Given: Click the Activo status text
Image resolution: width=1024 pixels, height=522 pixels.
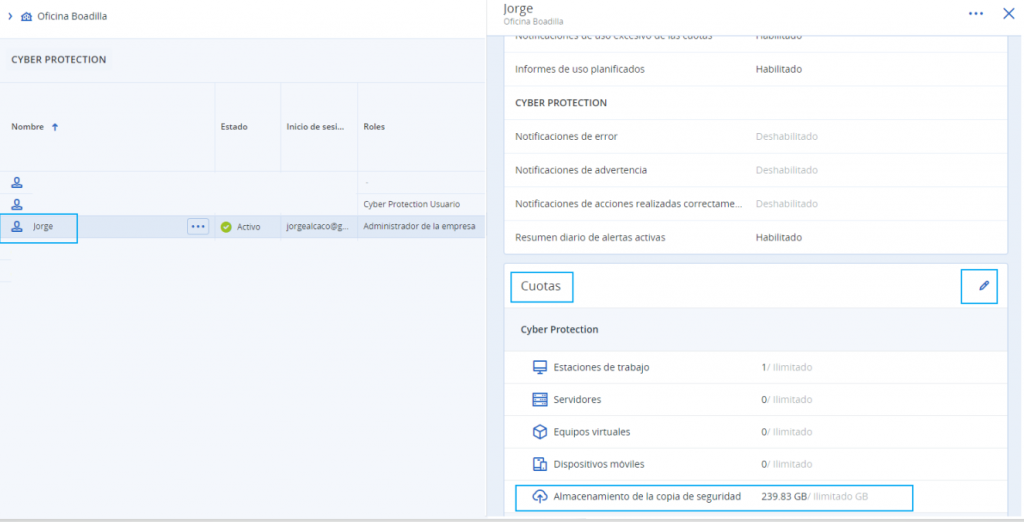Looking at the screenshot, I should (249, 227).
